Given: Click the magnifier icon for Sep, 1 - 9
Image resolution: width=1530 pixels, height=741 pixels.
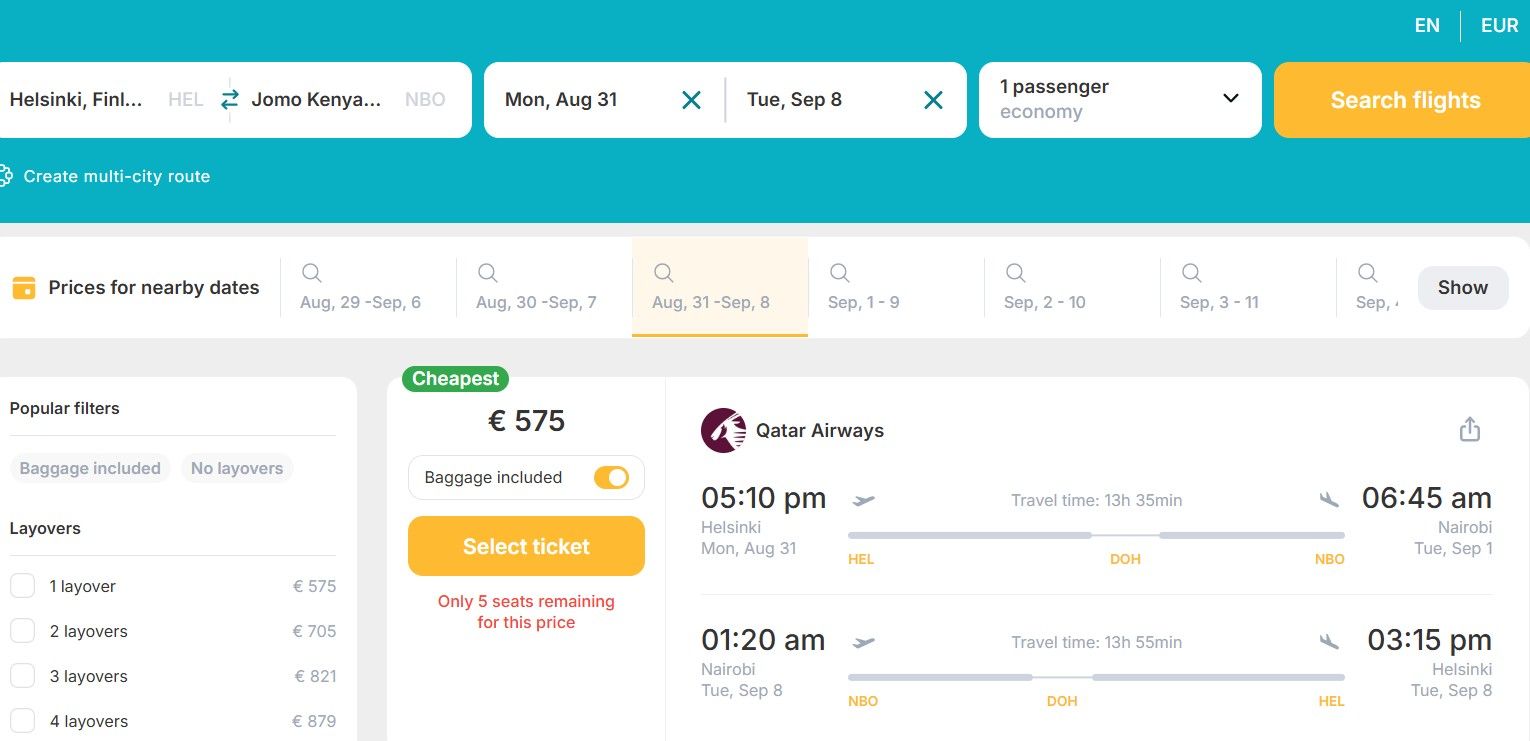Looking at the screenshot, I should [840, 273].
